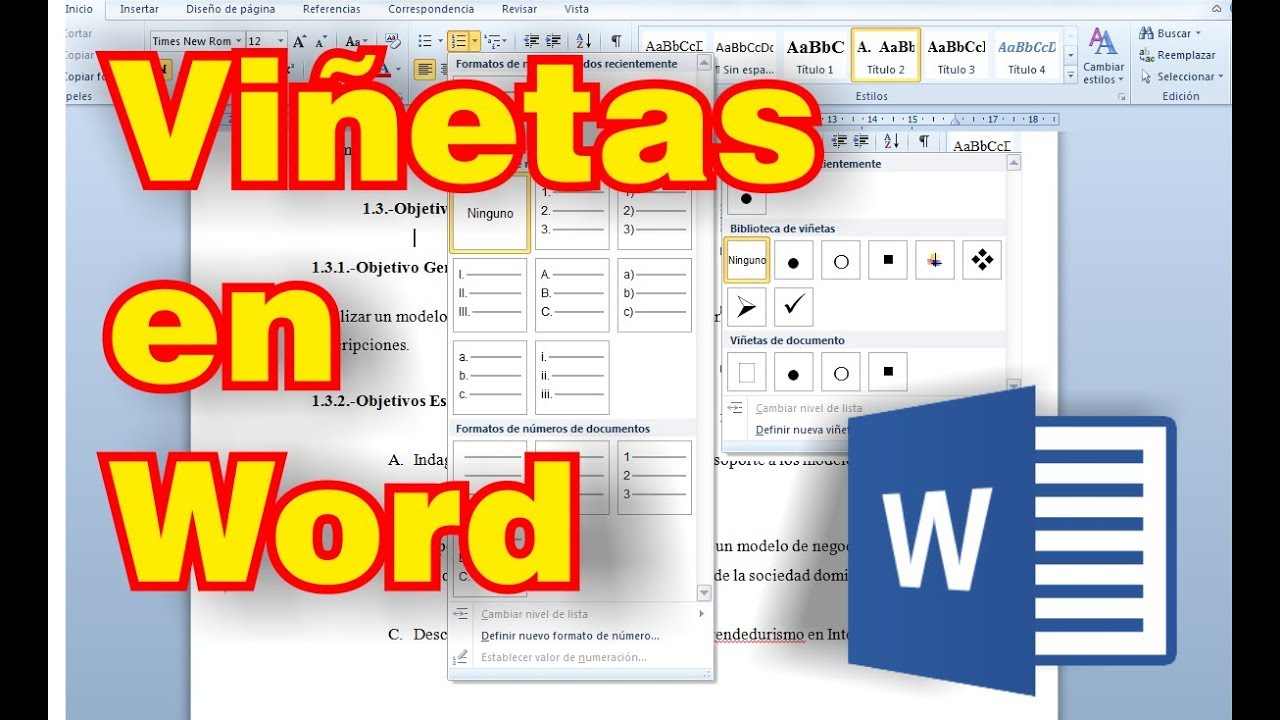Apply the Sin espaciado style

pos(745,55)
